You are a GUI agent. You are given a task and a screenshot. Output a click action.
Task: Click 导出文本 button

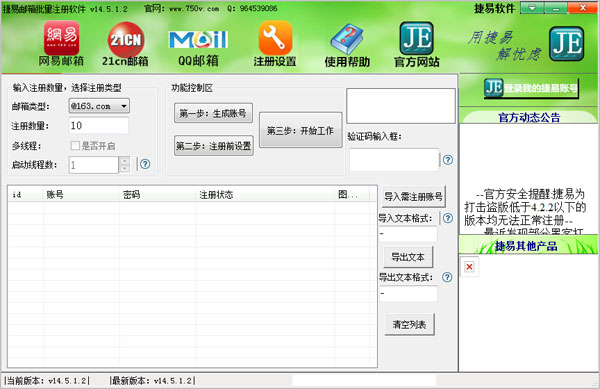(408, 257)
